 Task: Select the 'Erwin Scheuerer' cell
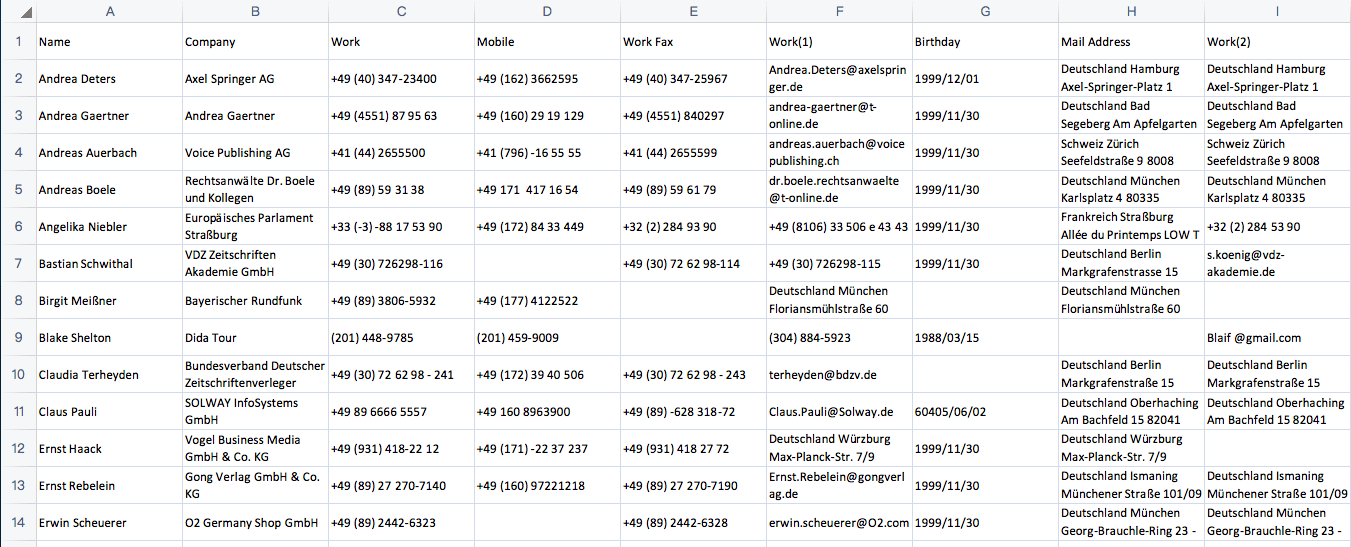click(x=109, y=523)
